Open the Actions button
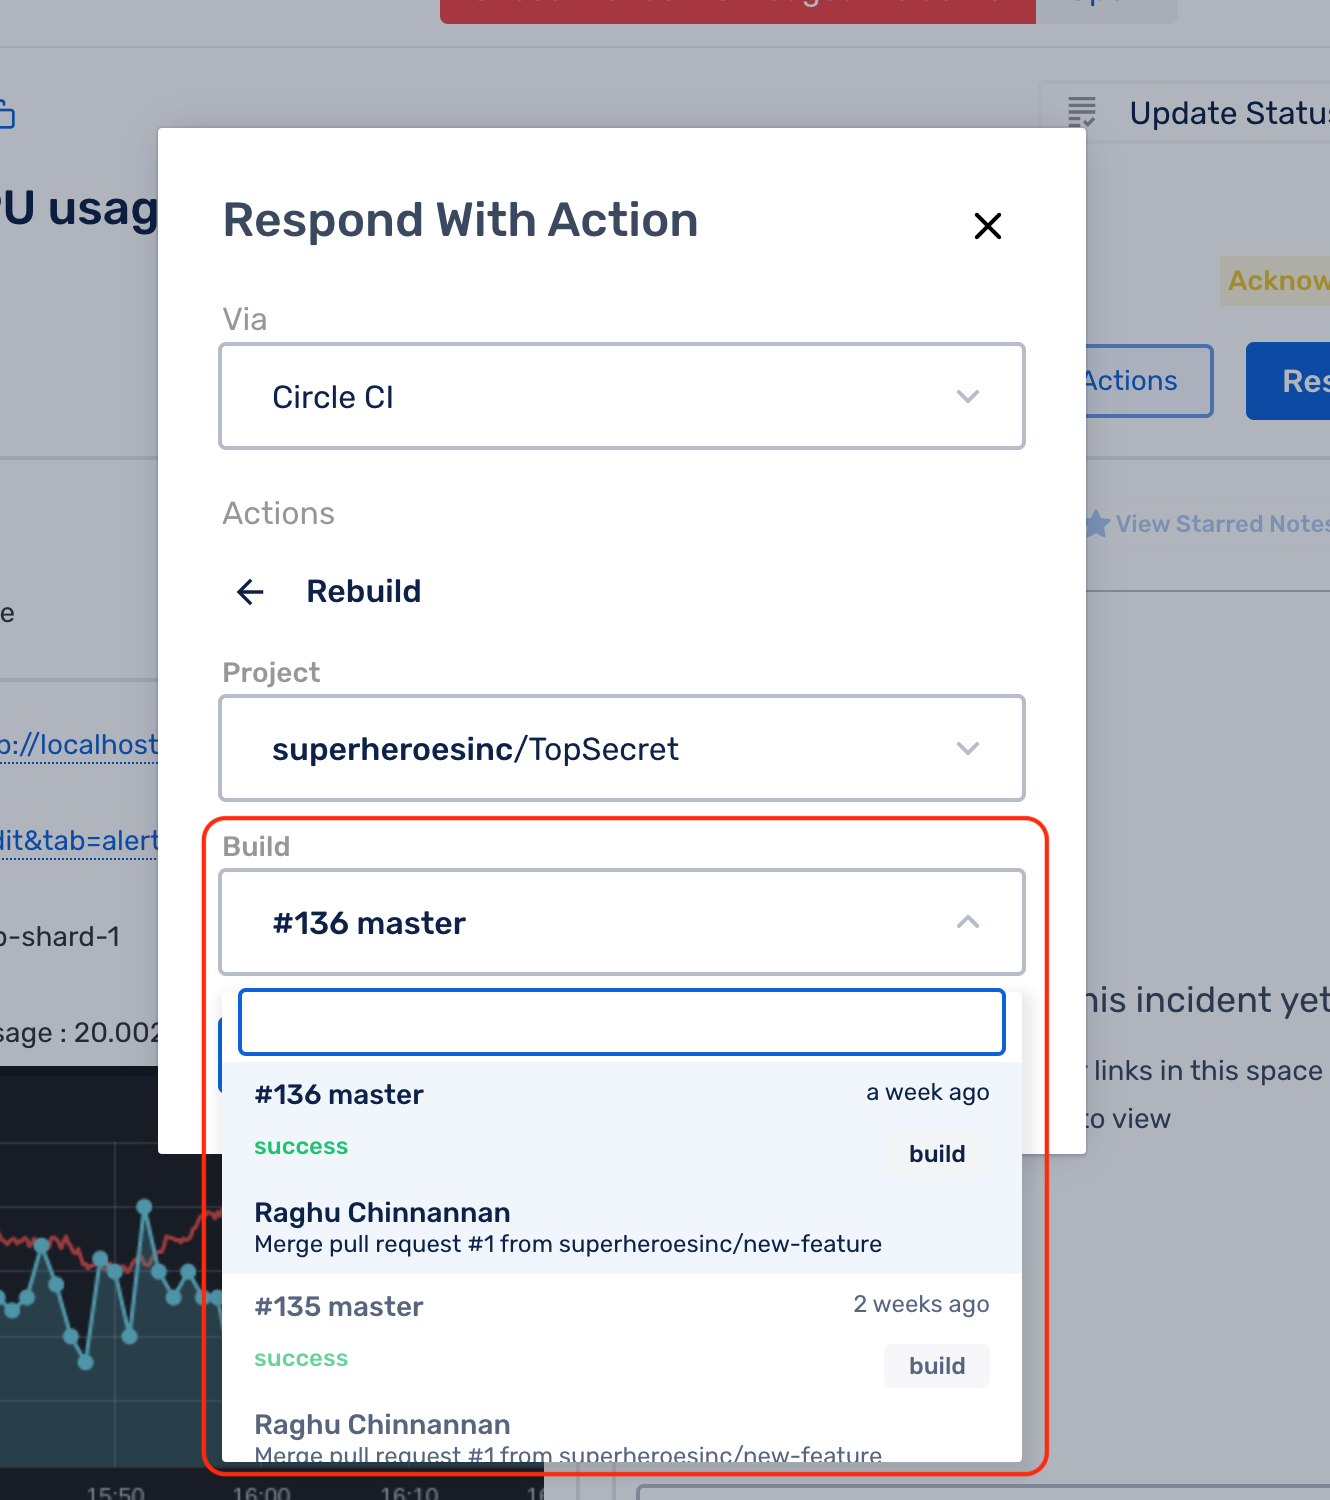This screenshot has height=1500, width=1330. [1130, 380]
